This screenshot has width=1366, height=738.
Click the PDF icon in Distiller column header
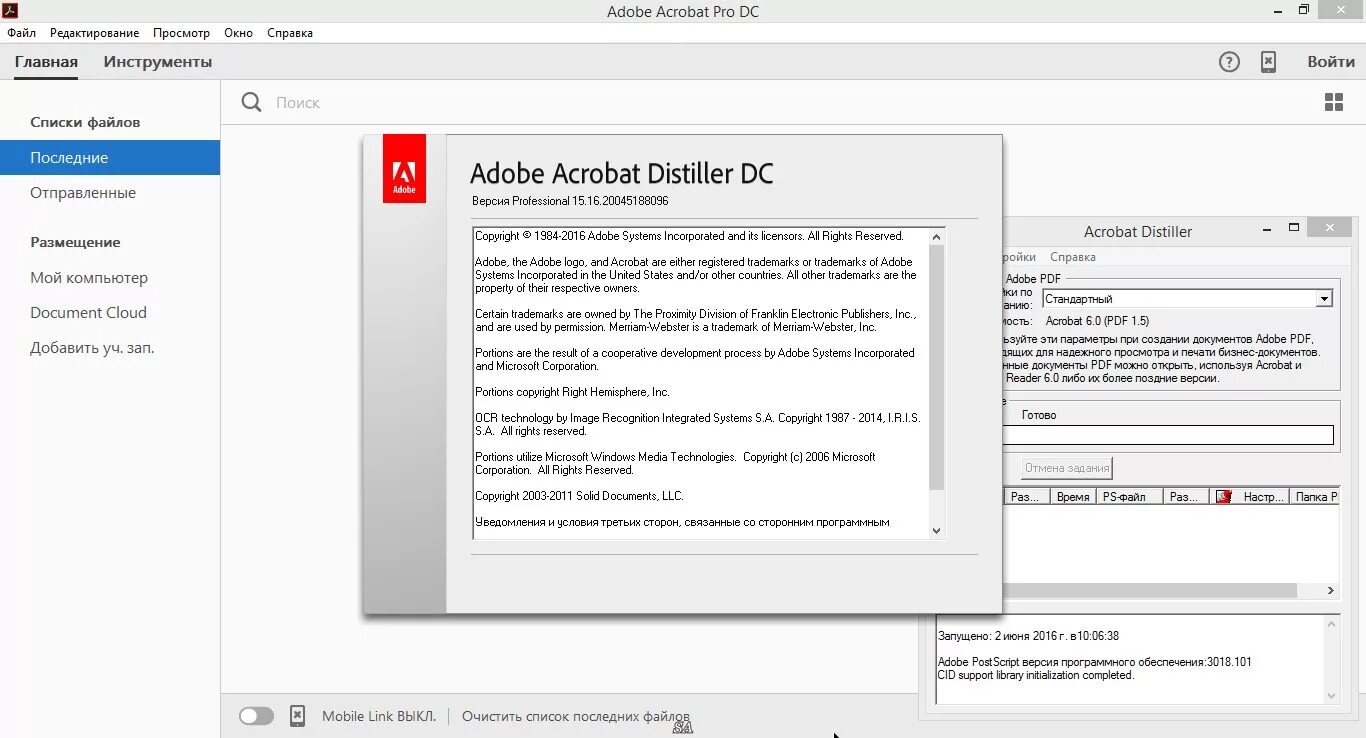click(1222, 496)
